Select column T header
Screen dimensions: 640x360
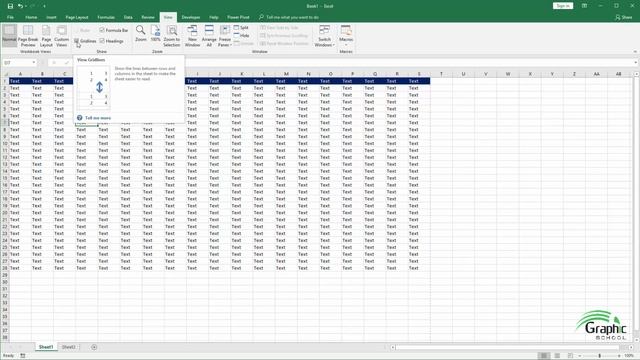(x=441, y=74)
